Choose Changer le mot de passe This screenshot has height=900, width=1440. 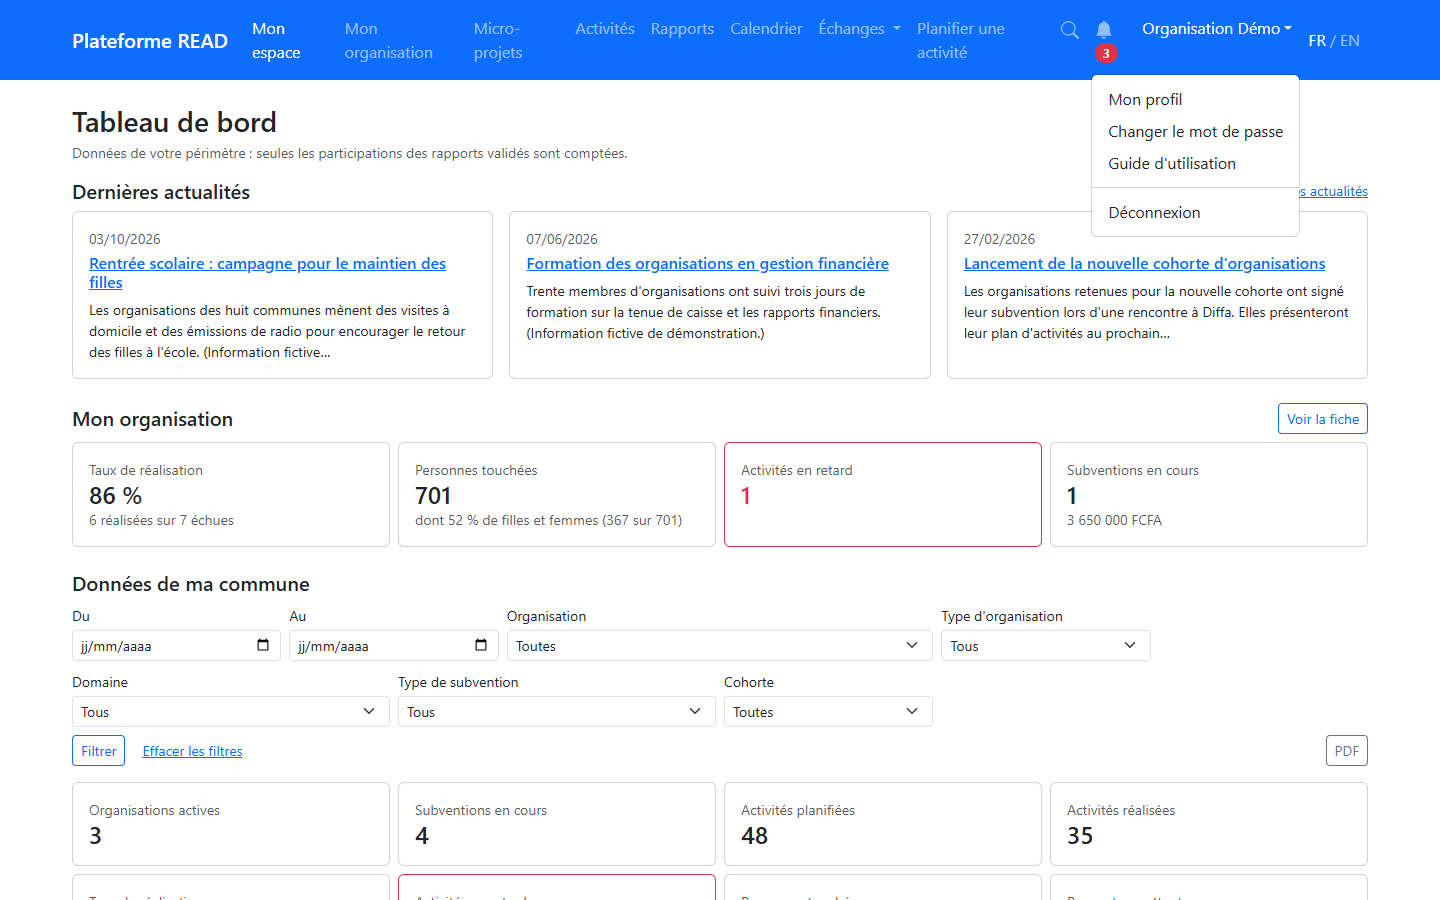1196,132
